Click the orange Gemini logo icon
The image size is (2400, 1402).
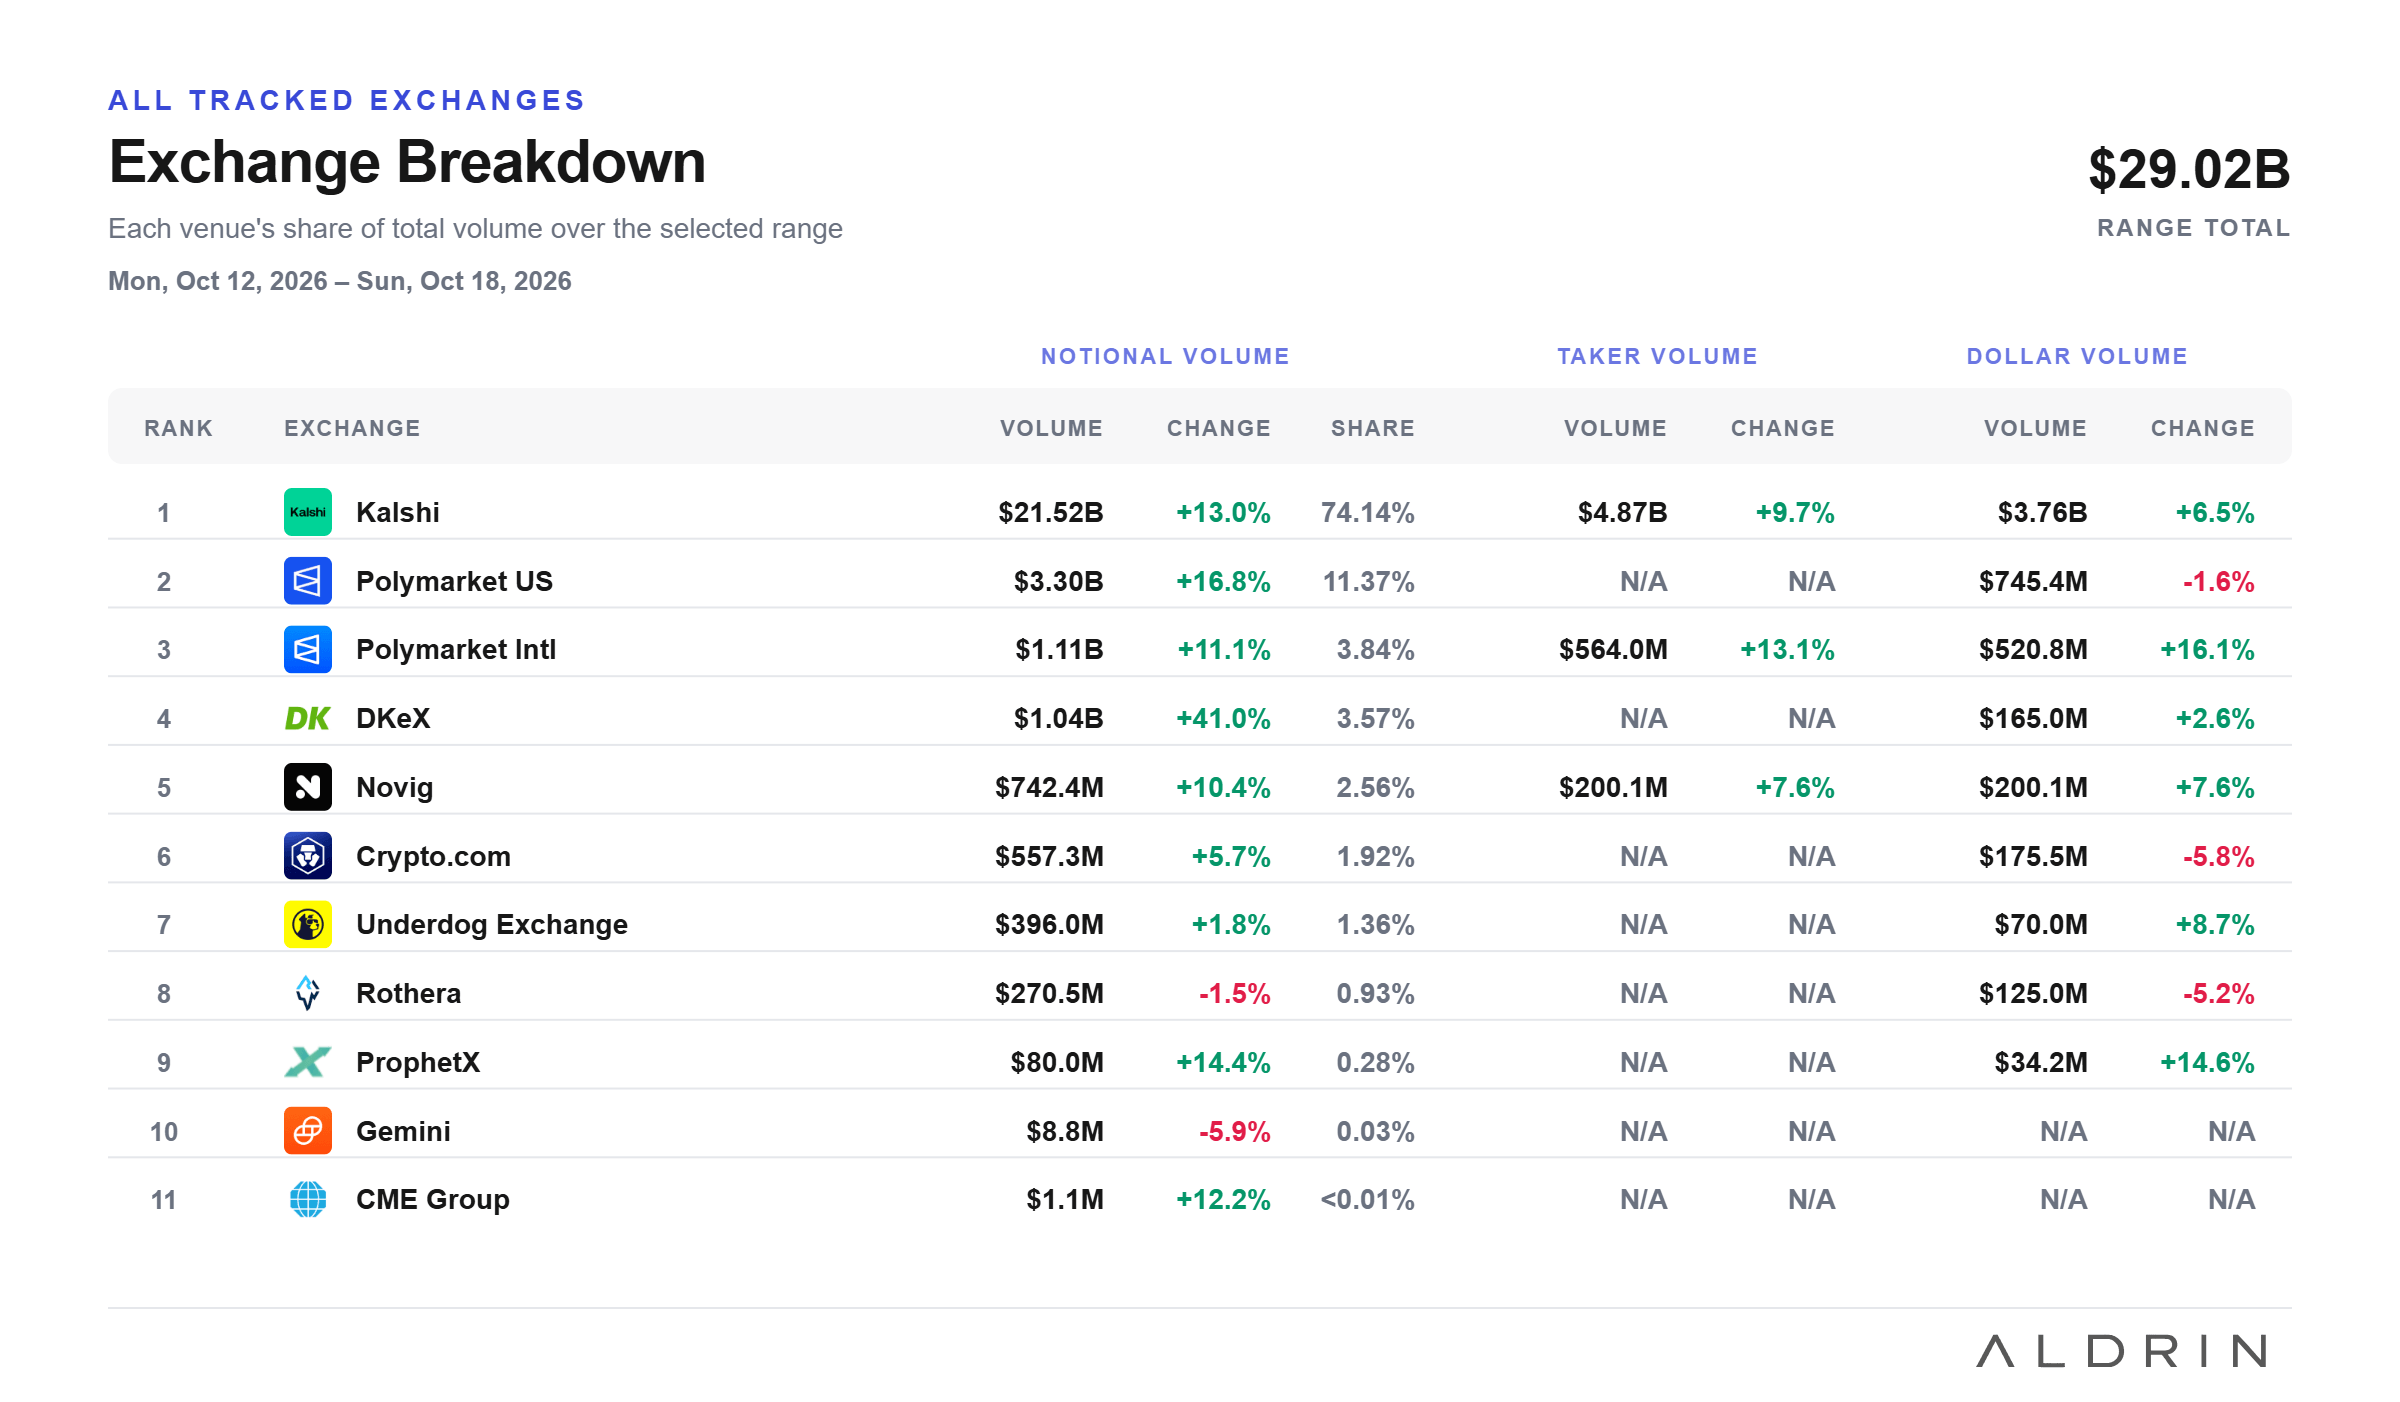[308, 1131]
